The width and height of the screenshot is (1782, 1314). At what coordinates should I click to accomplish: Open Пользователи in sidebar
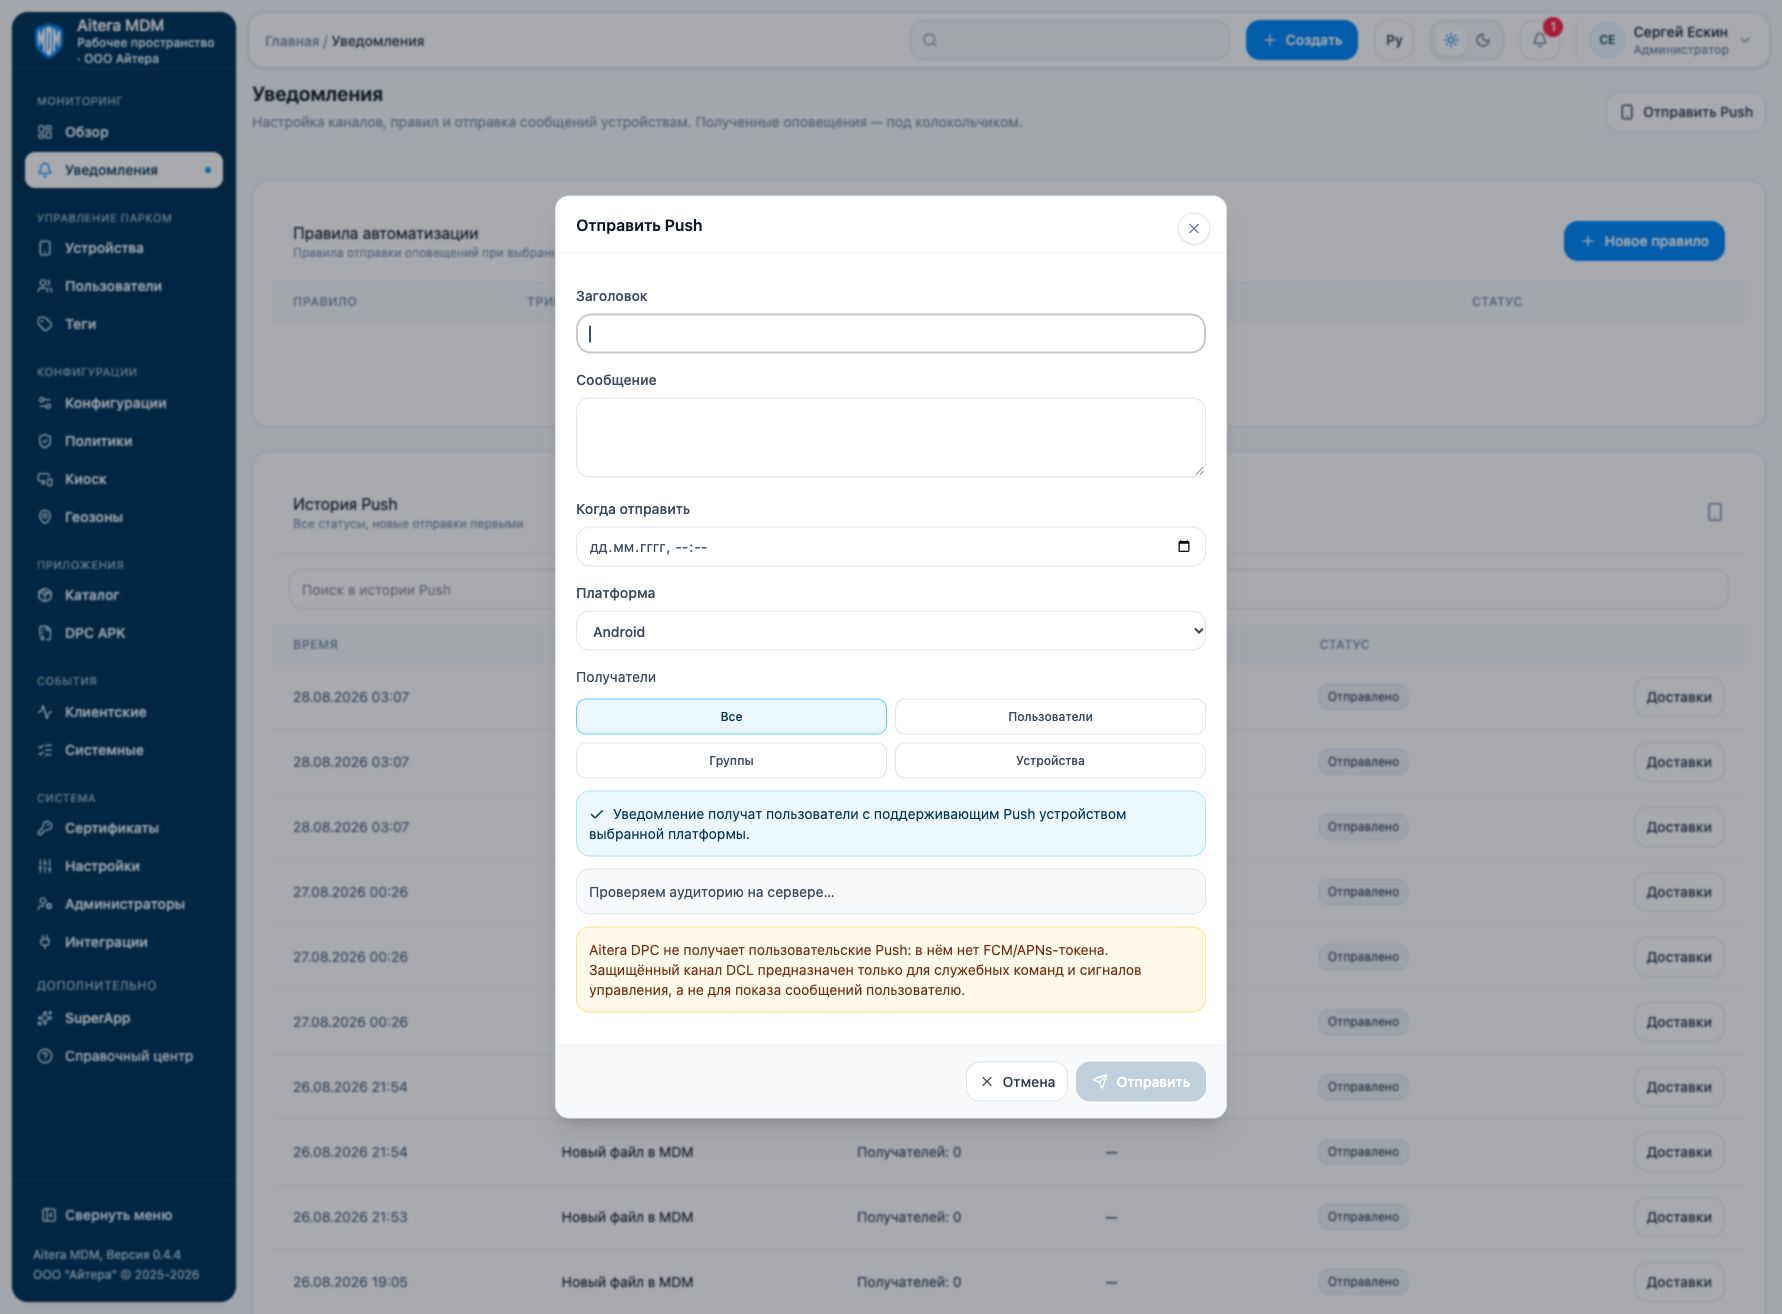tap(124, 286)
